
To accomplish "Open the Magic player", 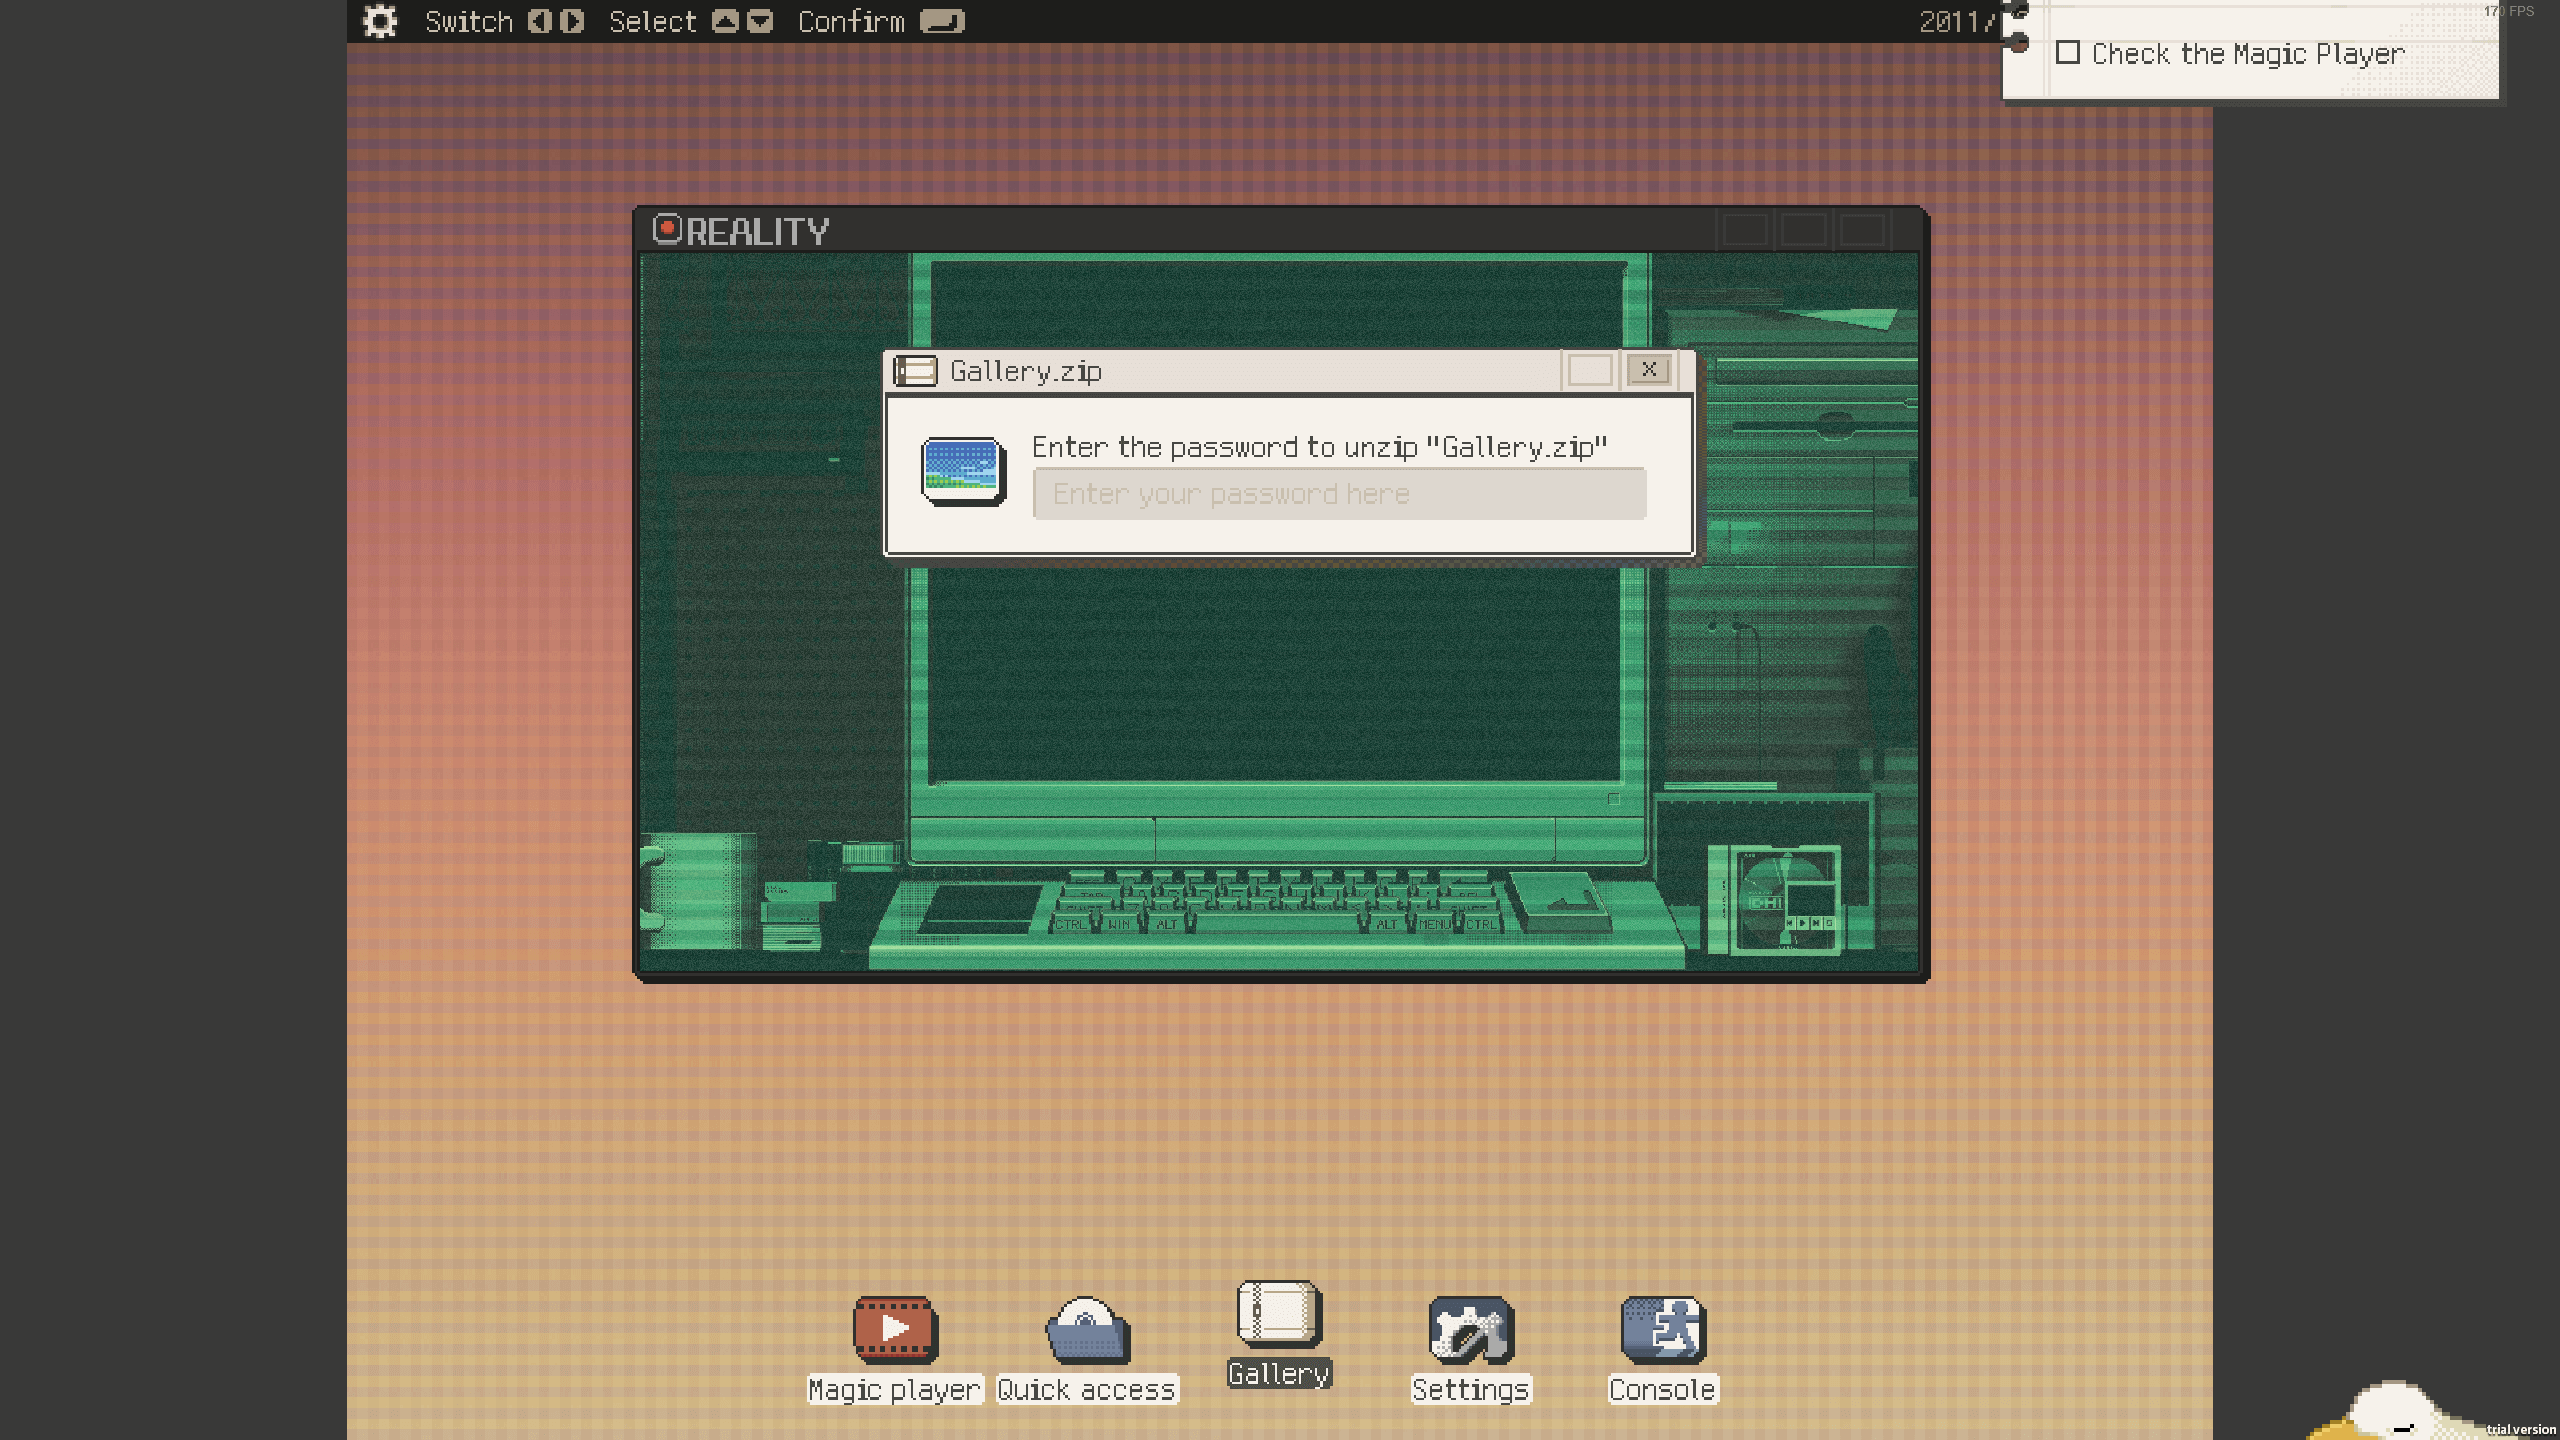I will (893, 1330).
